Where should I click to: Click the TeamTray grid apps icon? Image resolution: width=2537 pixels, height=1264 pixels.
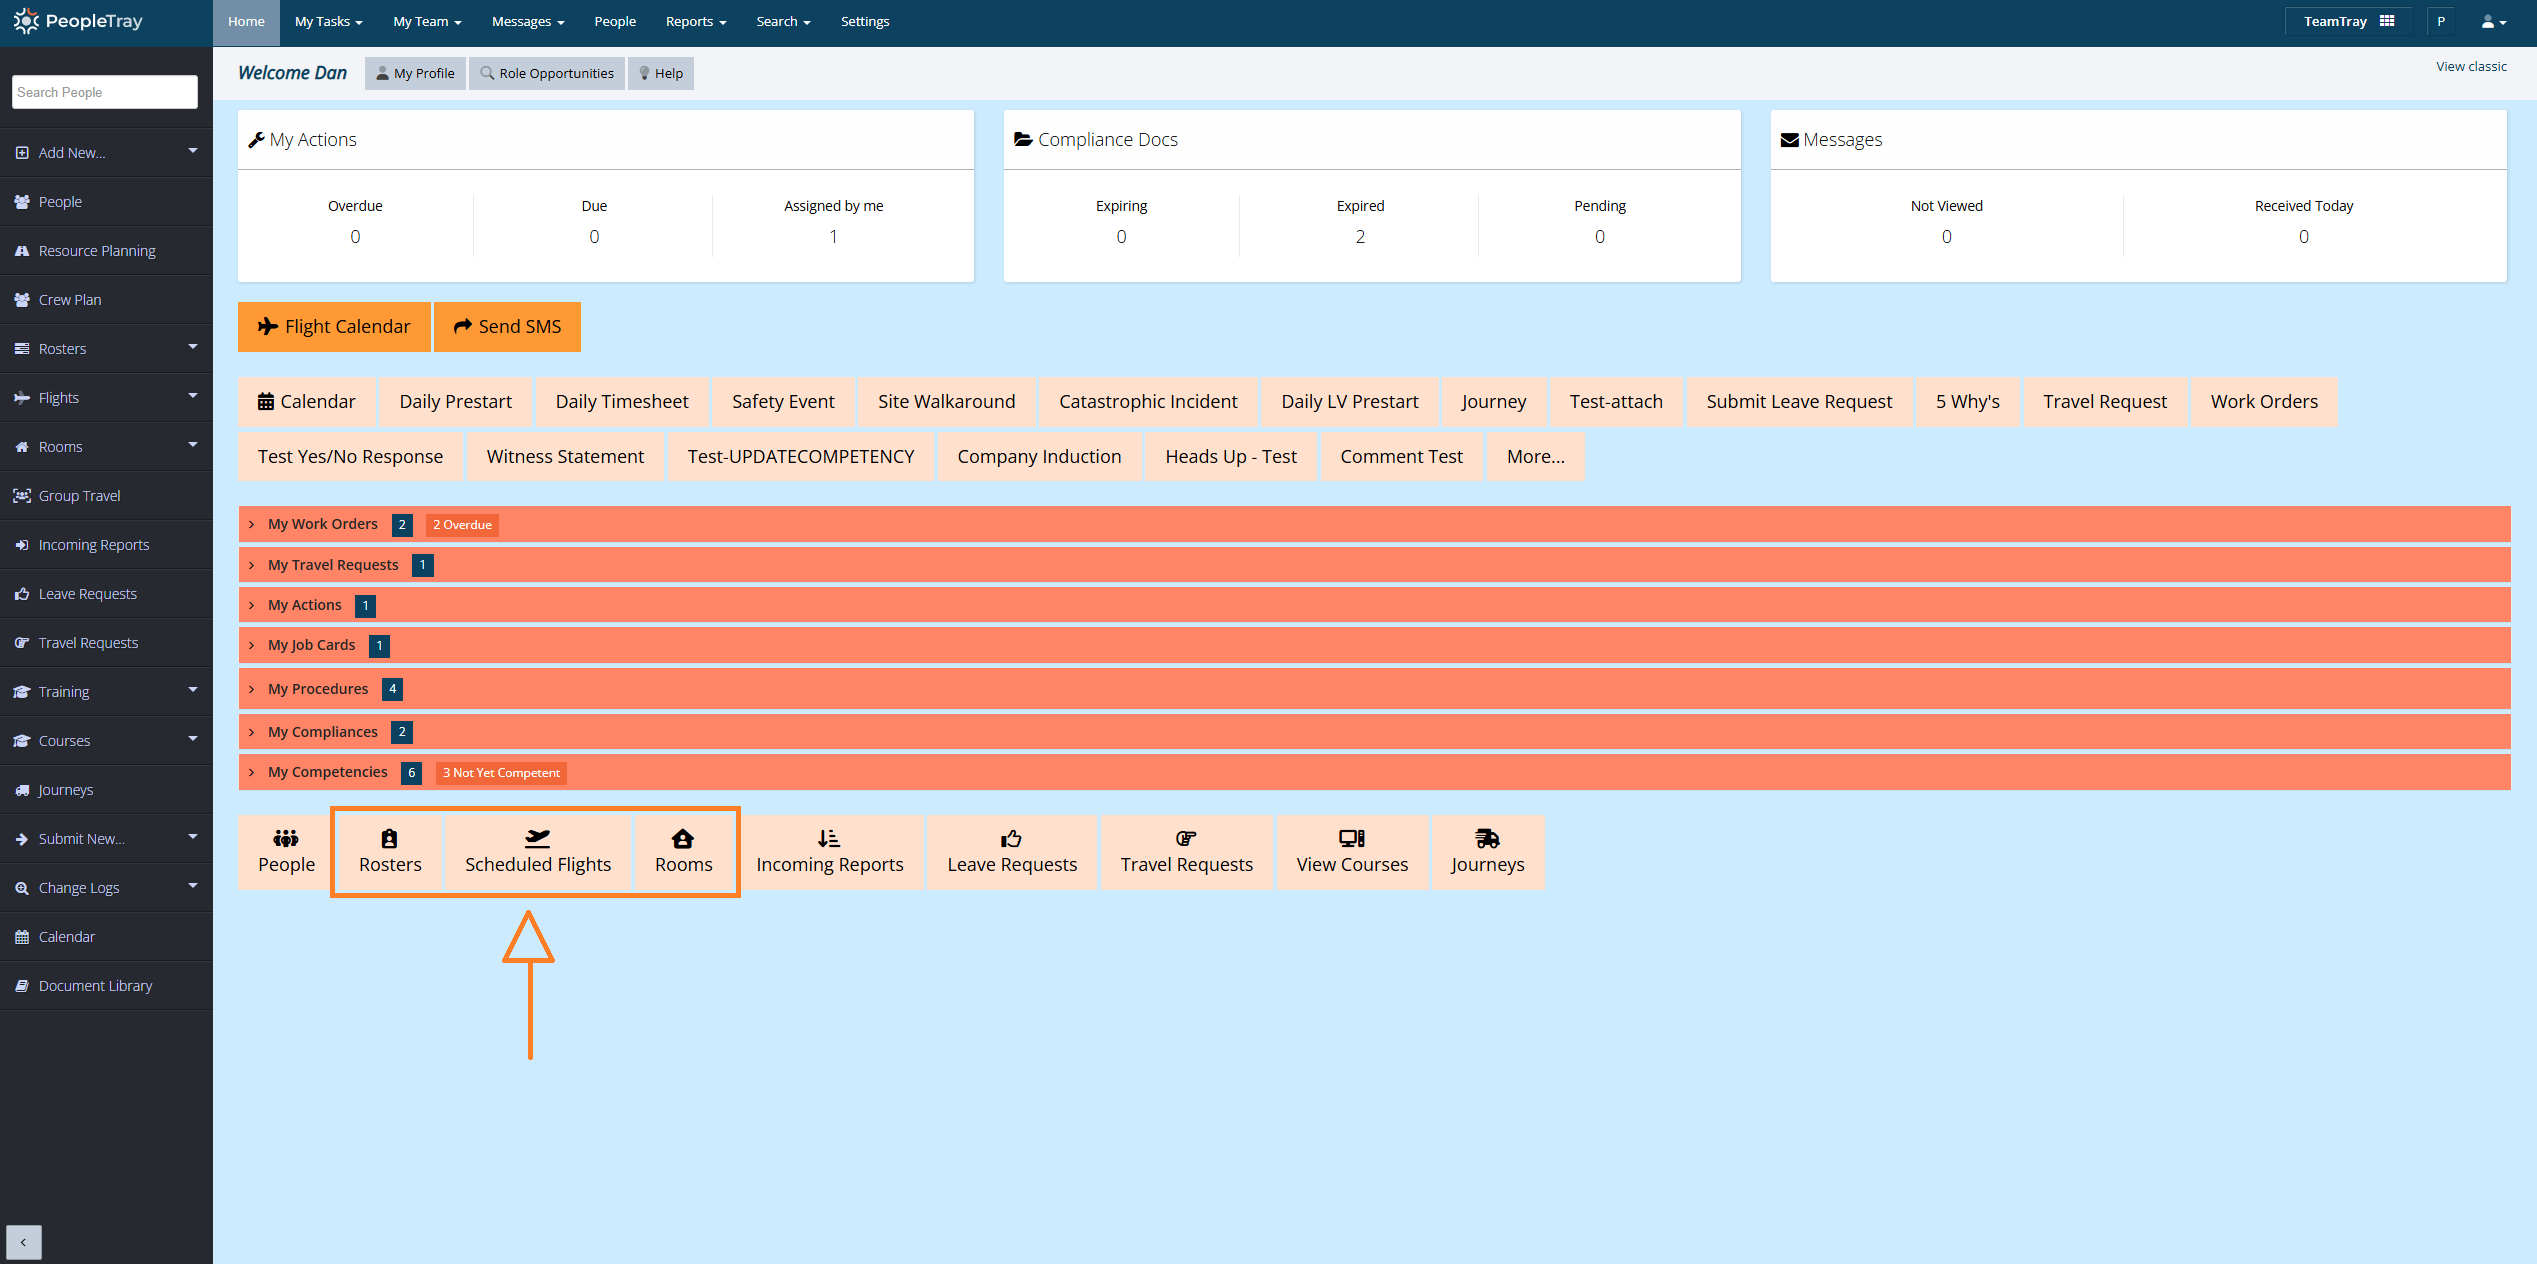2387,21
